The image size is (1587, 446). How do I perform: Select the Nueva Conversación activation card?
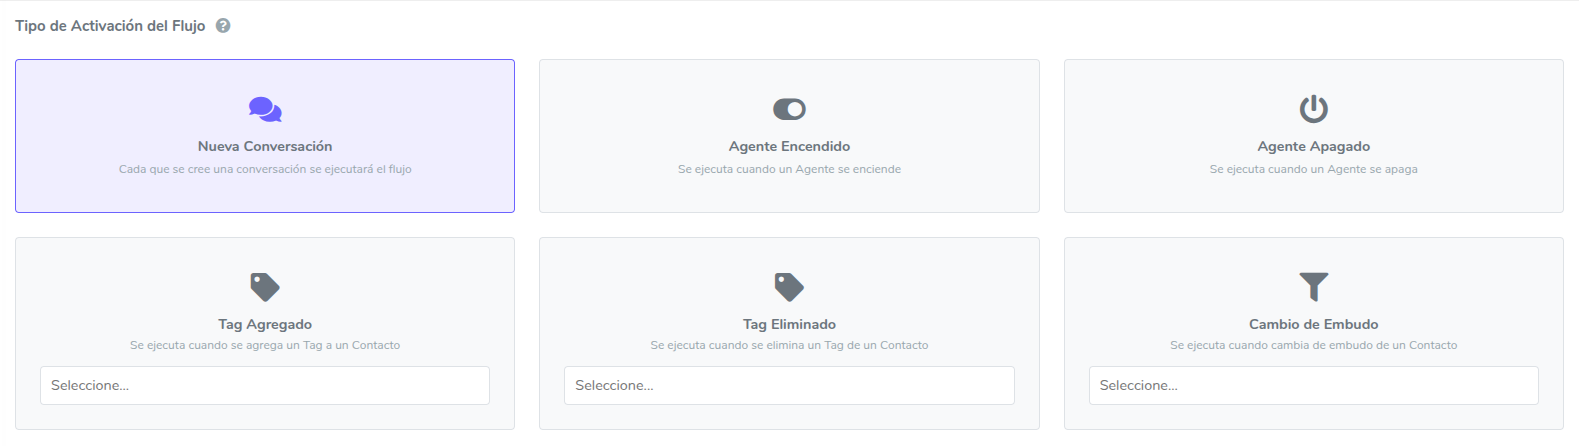[x=265, y=136]
